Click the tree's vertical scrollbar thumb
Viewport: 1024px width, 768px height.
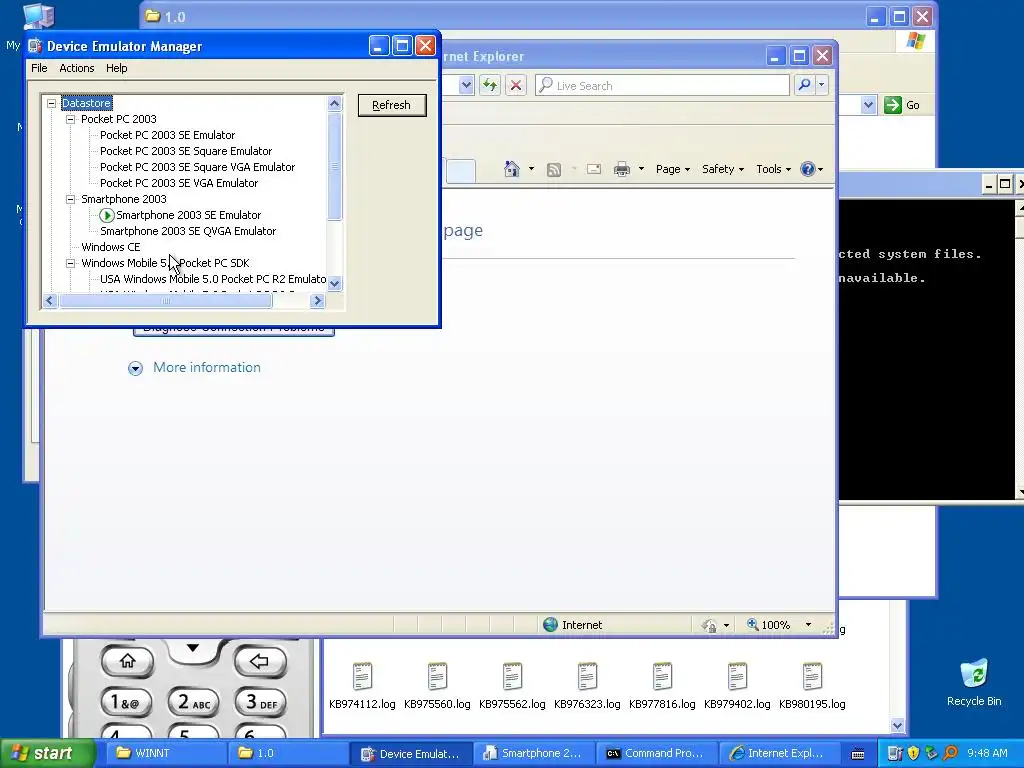334,167
